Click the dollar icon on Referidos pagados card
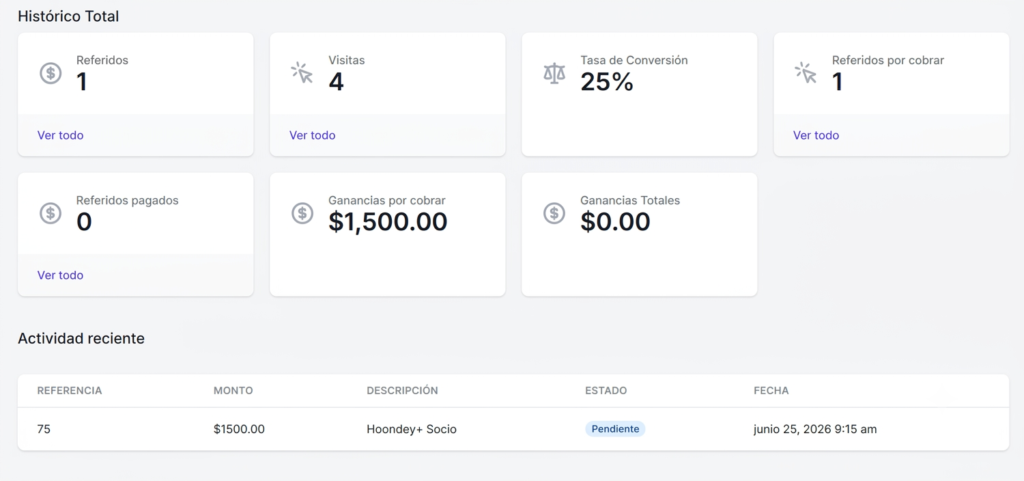The image size is (1024, 481). (x=50, y=213)
